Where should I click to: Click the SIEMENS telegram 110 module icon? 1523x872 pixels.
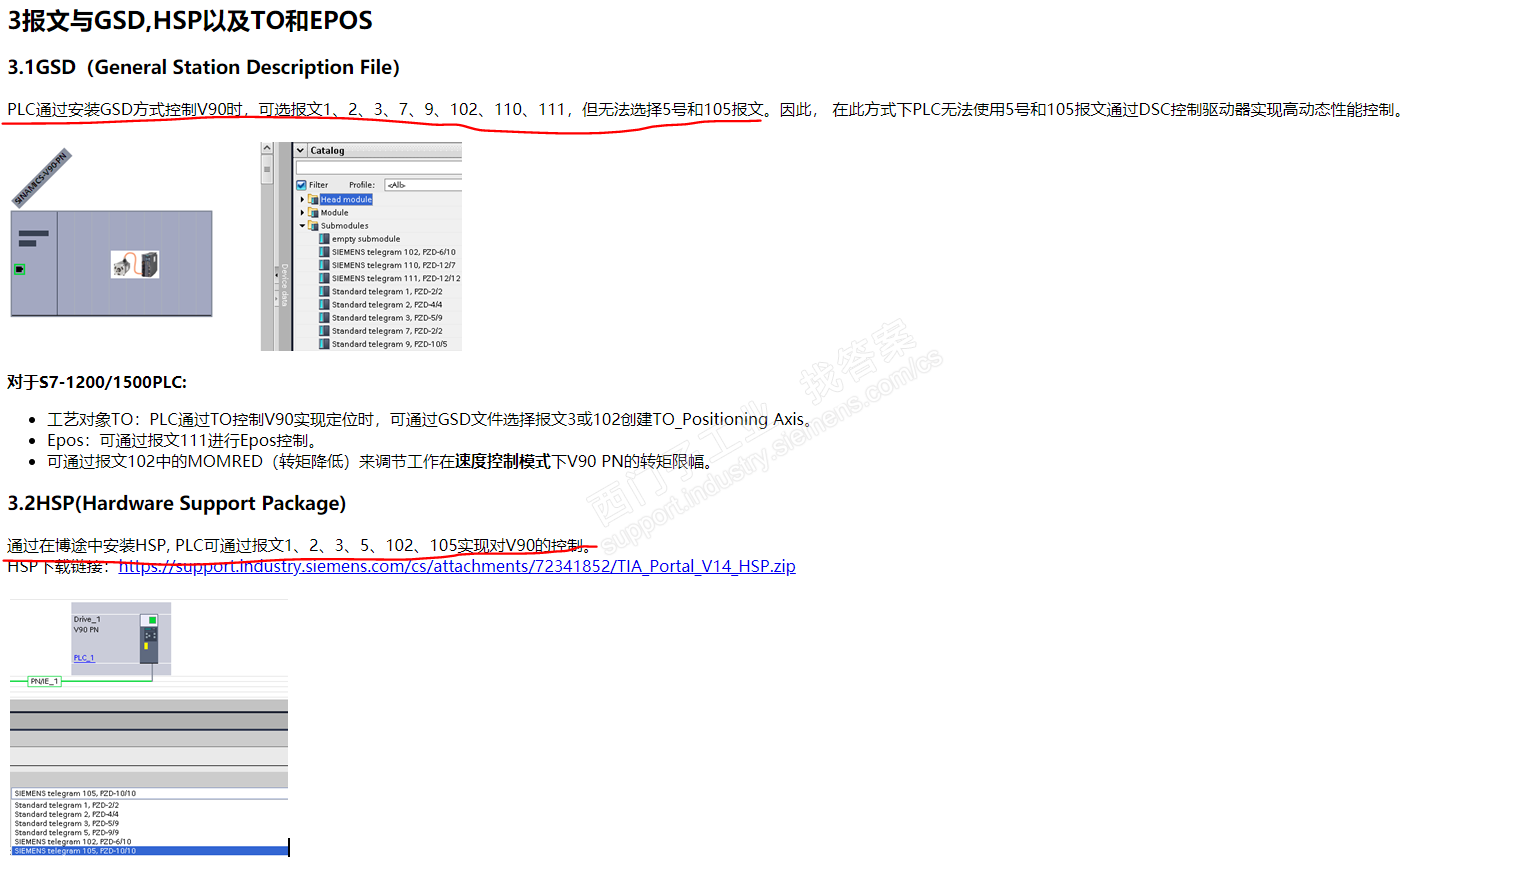(x=324, y=265)
